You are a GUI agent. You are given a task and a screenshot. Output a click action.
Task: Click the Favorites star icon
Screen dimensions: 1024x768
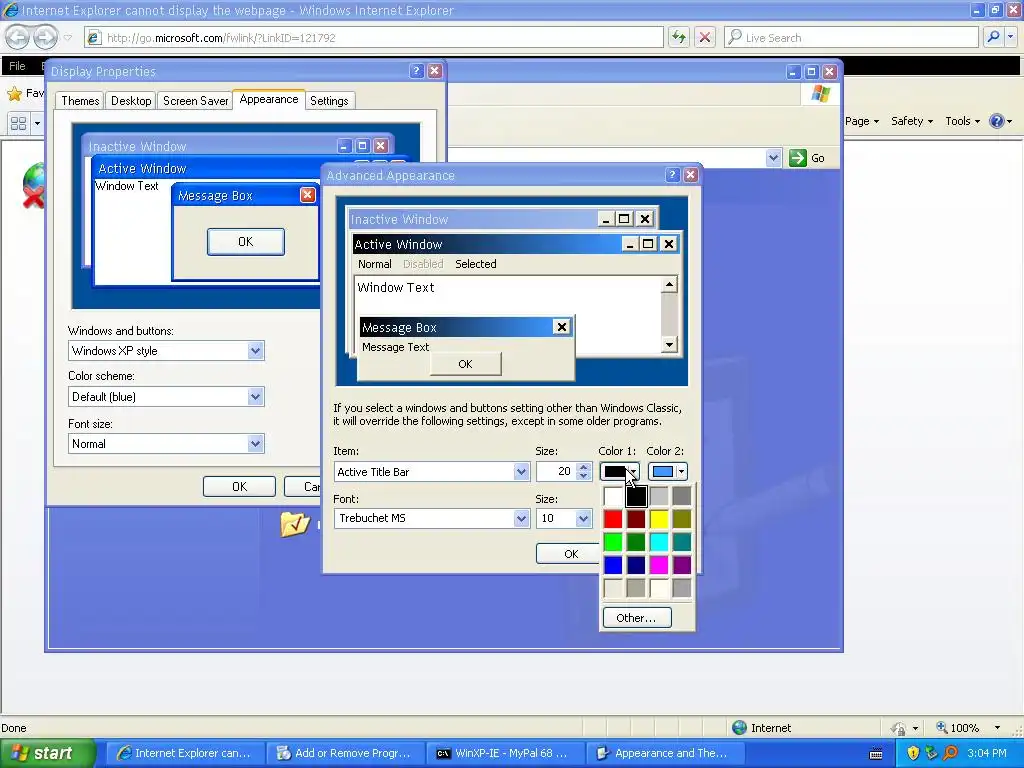click(x=14, y=93)
